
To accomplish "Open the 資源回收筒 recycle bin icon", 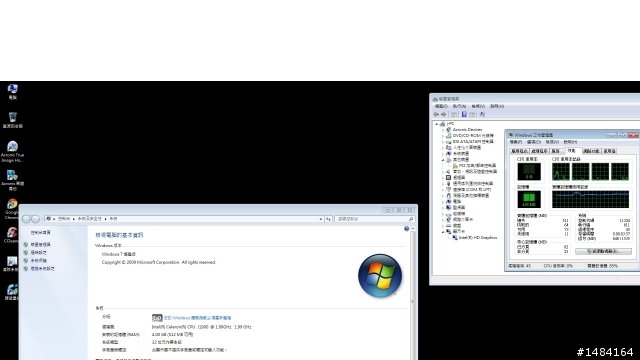I will pos(12,120).
